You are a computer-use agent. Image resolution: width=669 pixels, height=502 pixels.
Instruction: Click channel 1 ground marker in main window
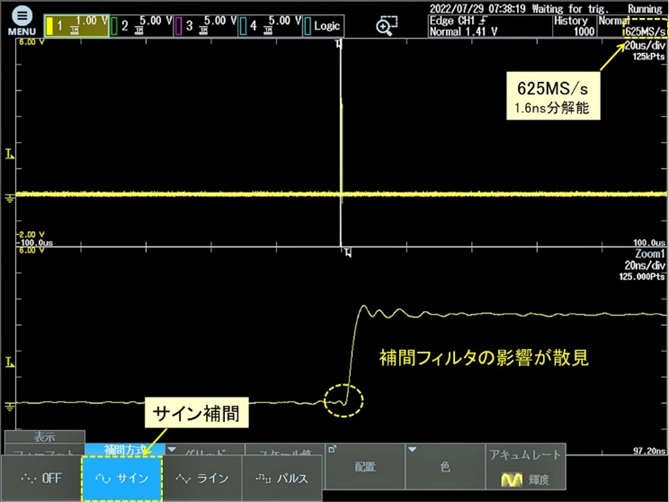click(9, 197)
